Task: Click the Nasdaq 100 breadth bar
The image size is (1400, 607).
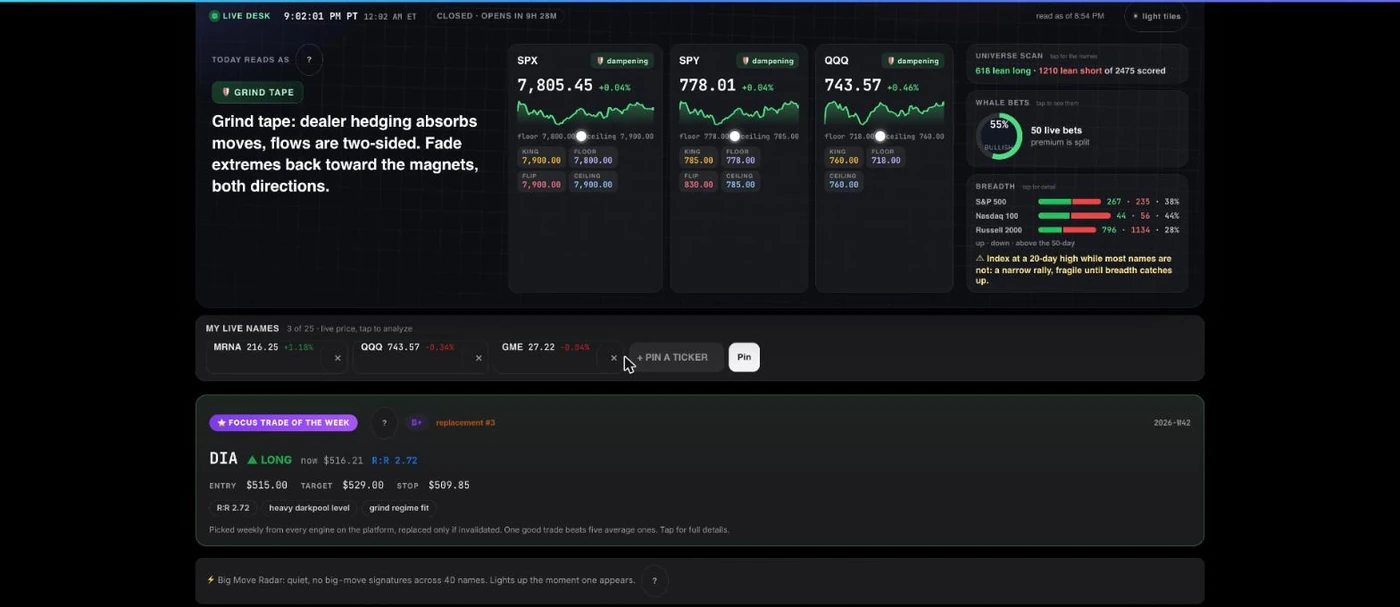Action: (x=1074, y=216)
